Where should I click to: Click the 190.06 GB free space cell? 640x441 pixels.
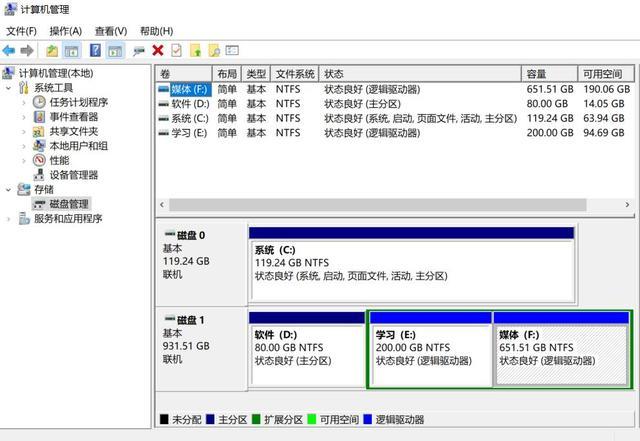point(607,89)
